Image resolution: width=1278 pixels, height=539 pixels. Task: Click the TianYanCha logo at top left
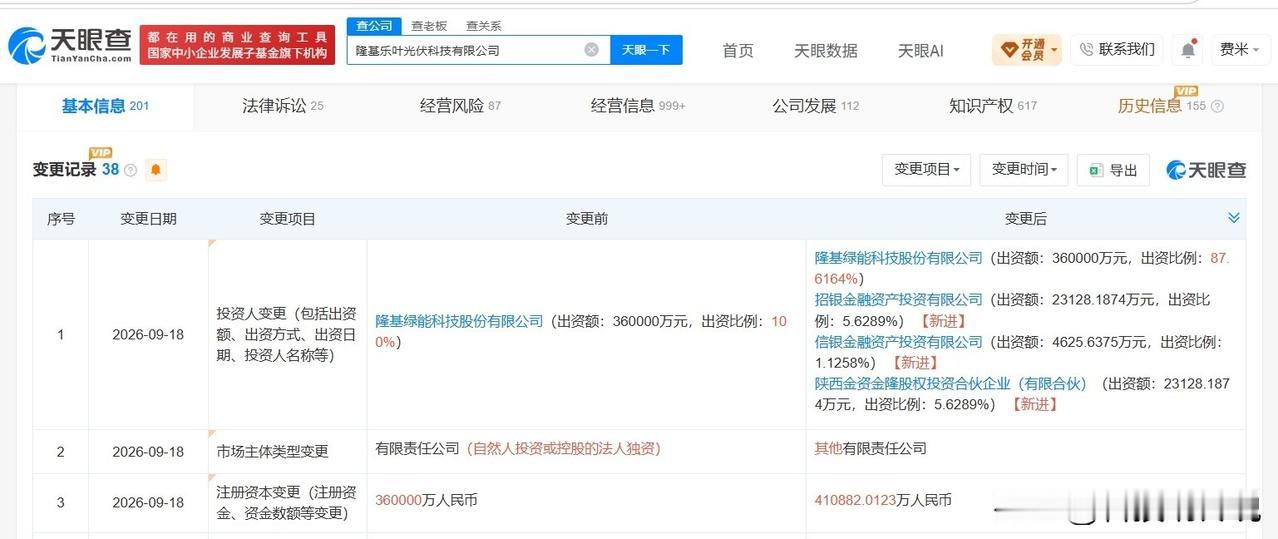point(70,44)
